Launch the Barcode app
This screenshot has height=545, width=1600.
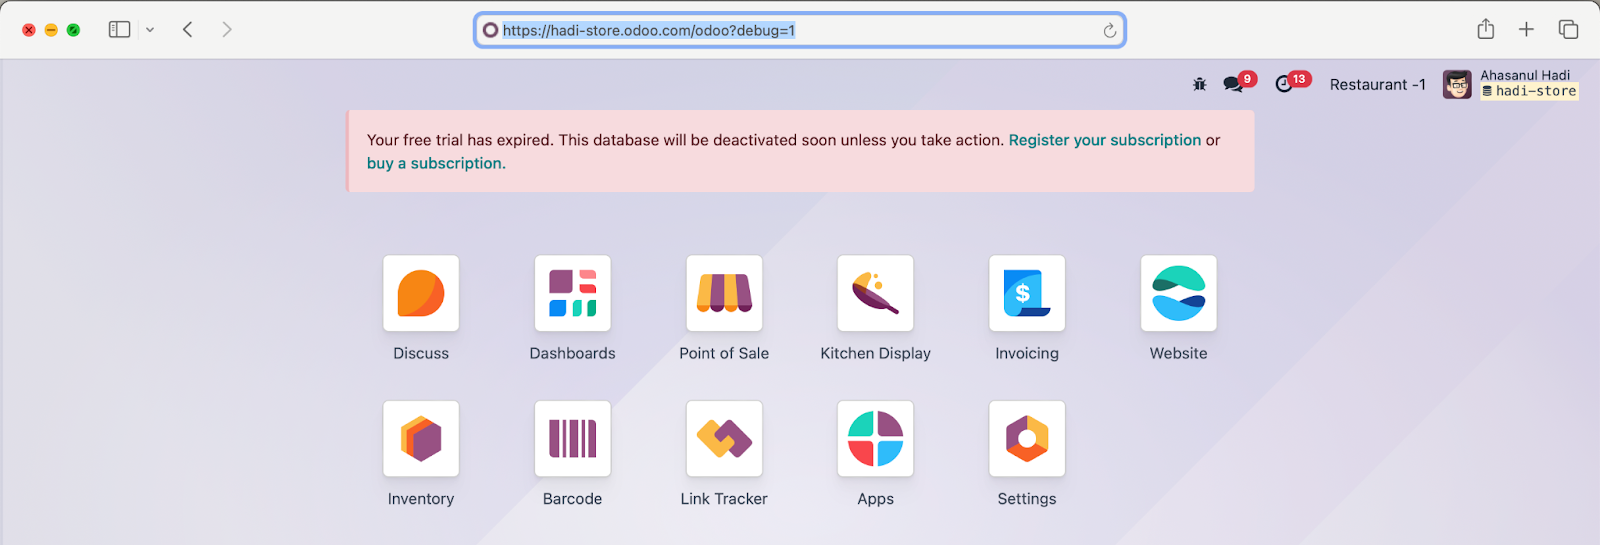(x=572, y=439)
